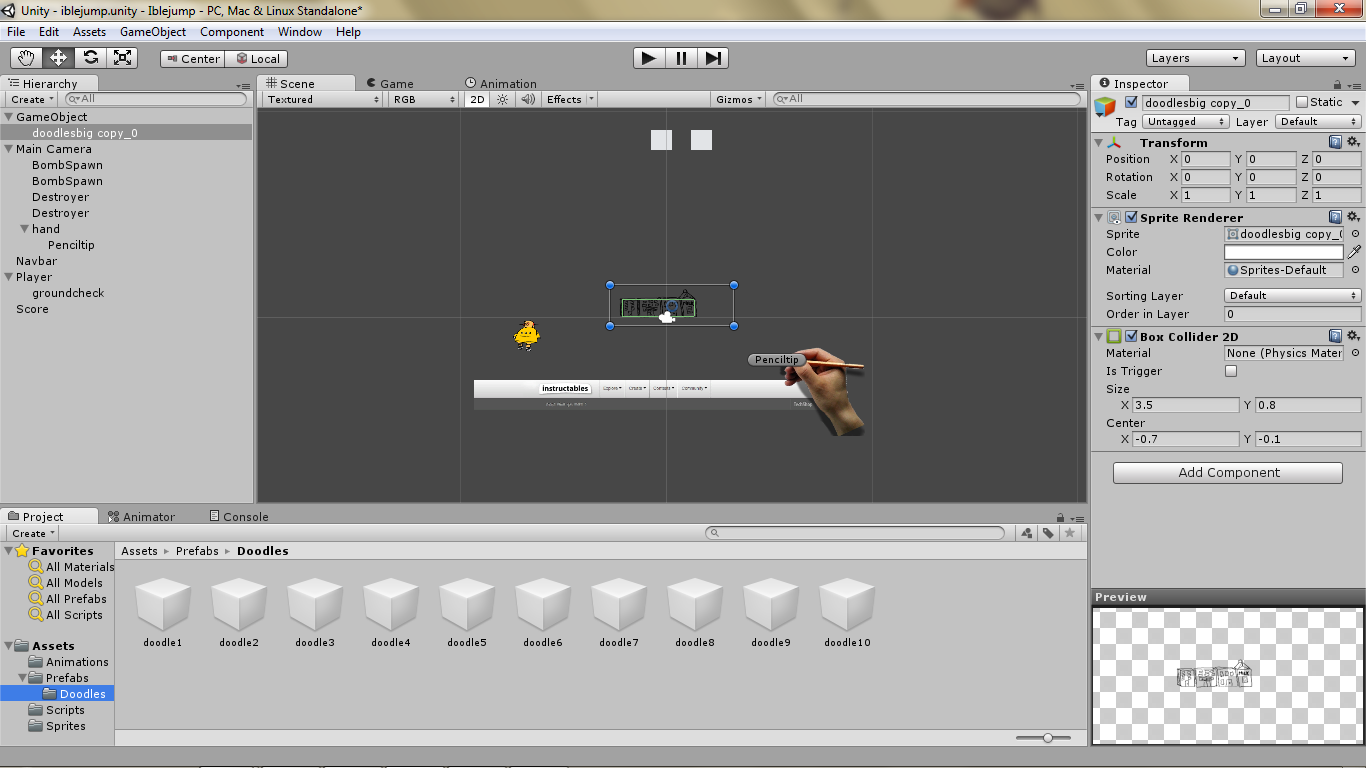Enable the Static checkbox

pyautogui.click(x=1301, y=102)
